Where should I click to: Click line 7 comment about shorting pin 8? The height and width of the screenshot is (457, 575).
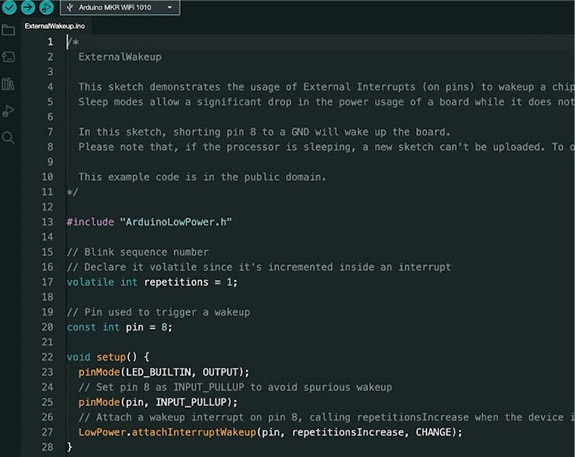coord(264,132)
